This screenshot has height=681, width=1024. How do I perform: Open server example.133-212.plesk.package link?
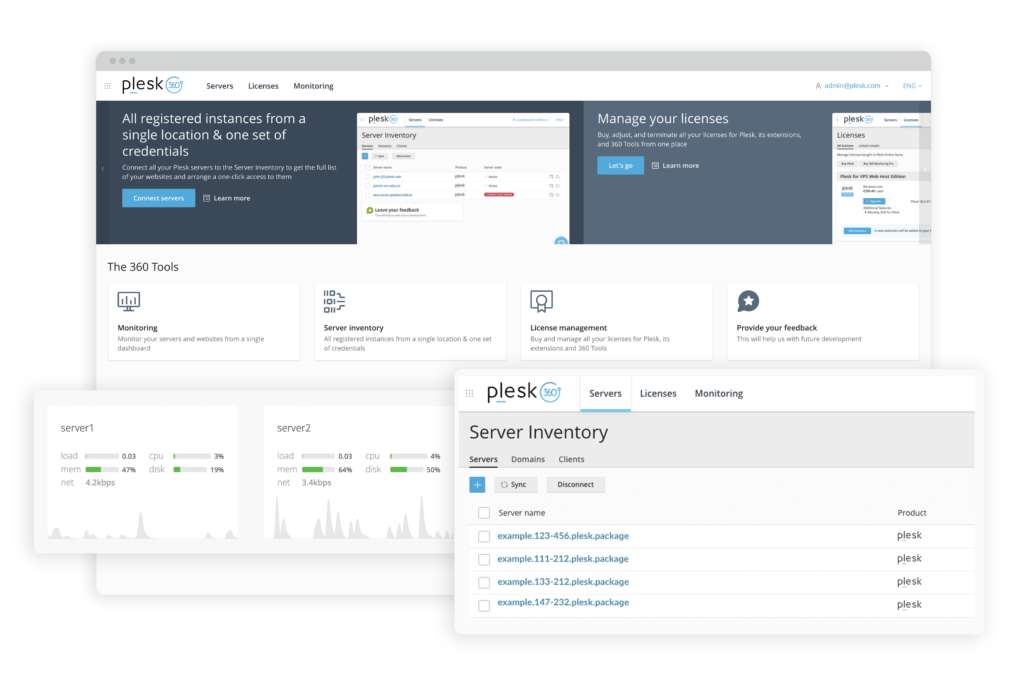pyautogui.click(x=563, y=581)
